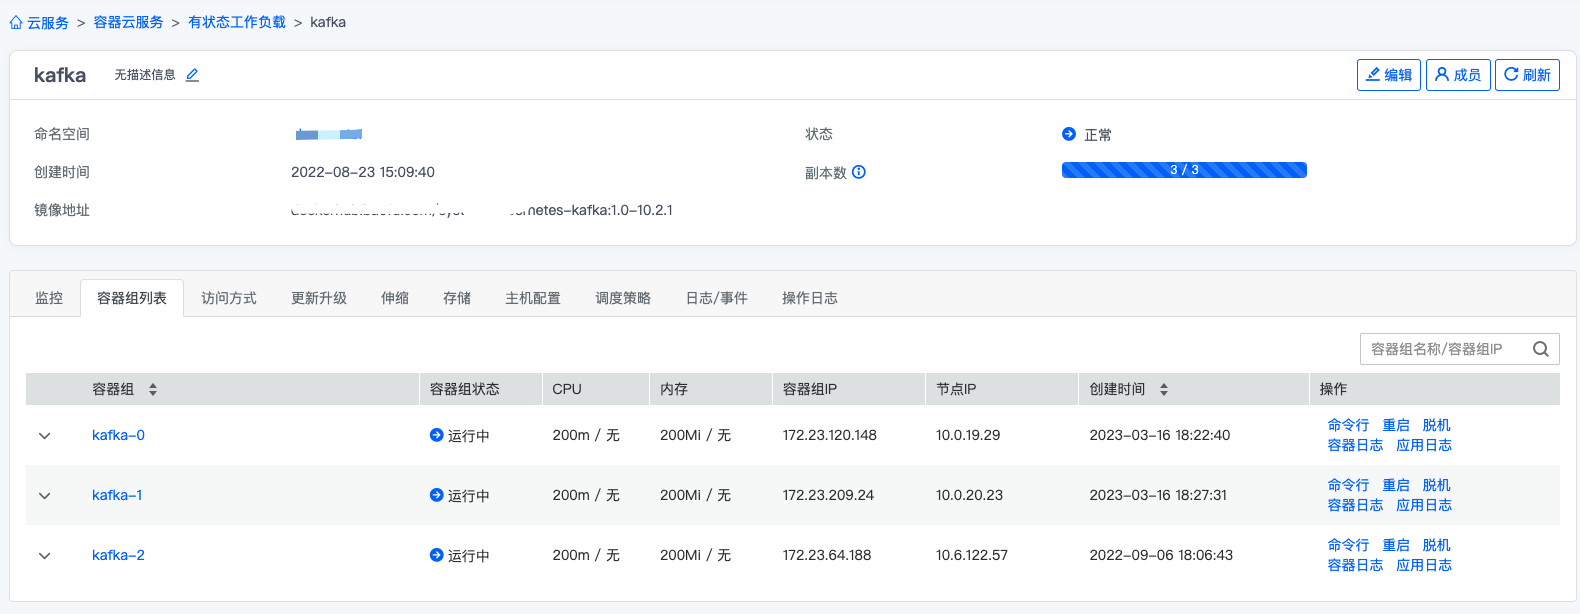The height and width of the screenshot is (614, 1580).
Task: Click the 刷新 refresh button
Action: (x=1526, y=75)
